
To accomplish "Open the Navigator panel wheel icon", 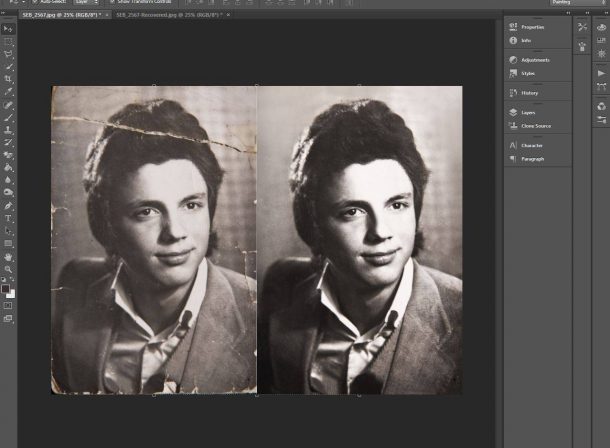I will (x=601, y=54).
